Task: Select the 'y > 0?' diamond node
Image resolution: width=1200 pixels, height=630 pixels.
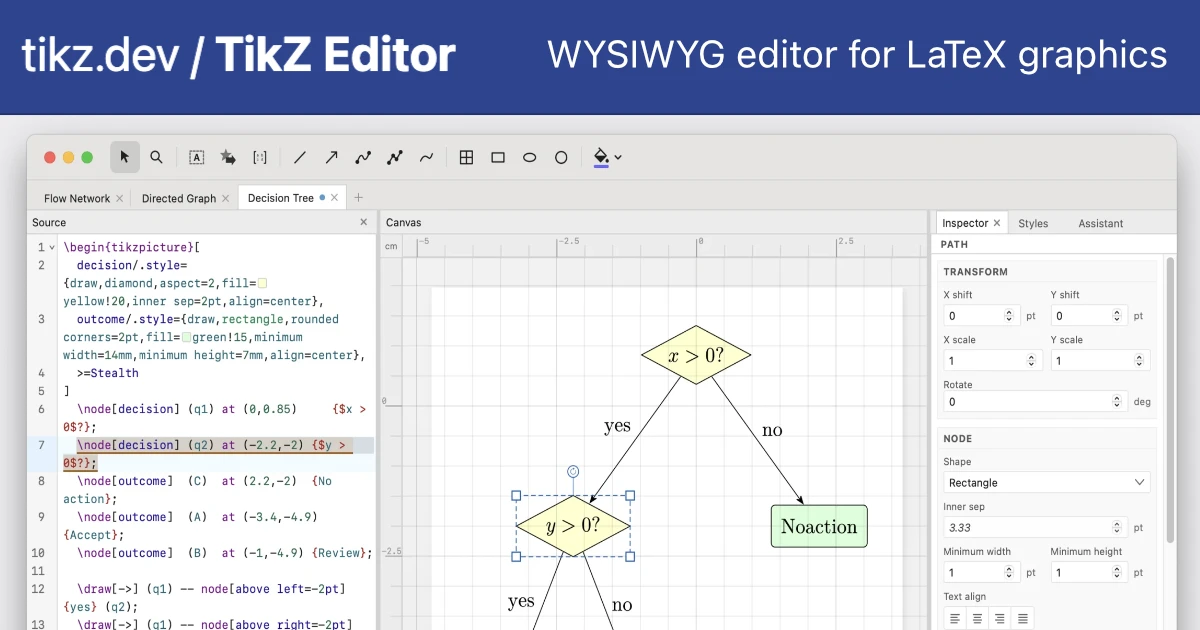Action: (573, 525)
